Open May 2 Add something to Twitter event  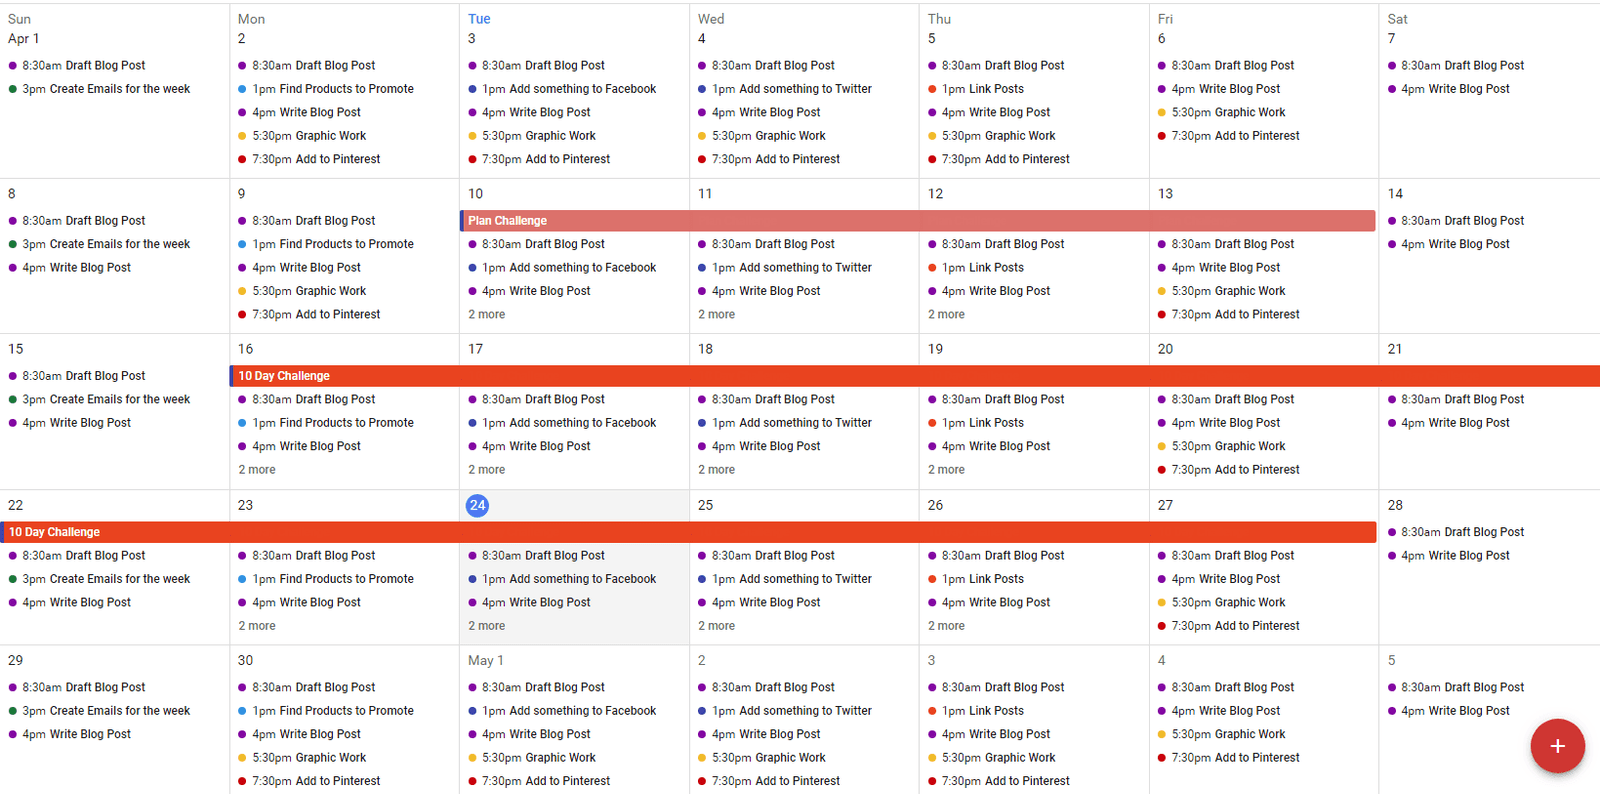[x=785, y=711]
